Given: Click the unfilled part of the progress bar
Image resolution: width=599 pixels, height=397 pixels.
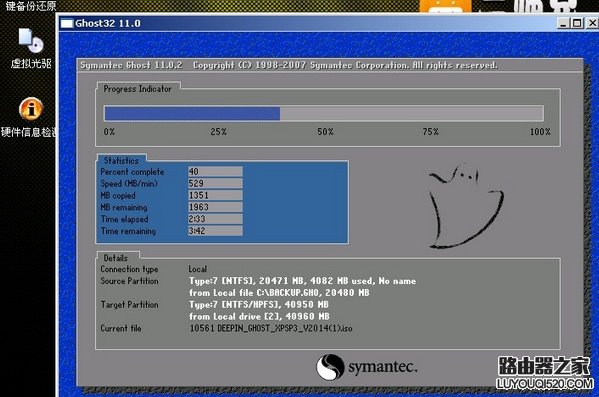Looking at the screenshot, I should coord(411,113).
